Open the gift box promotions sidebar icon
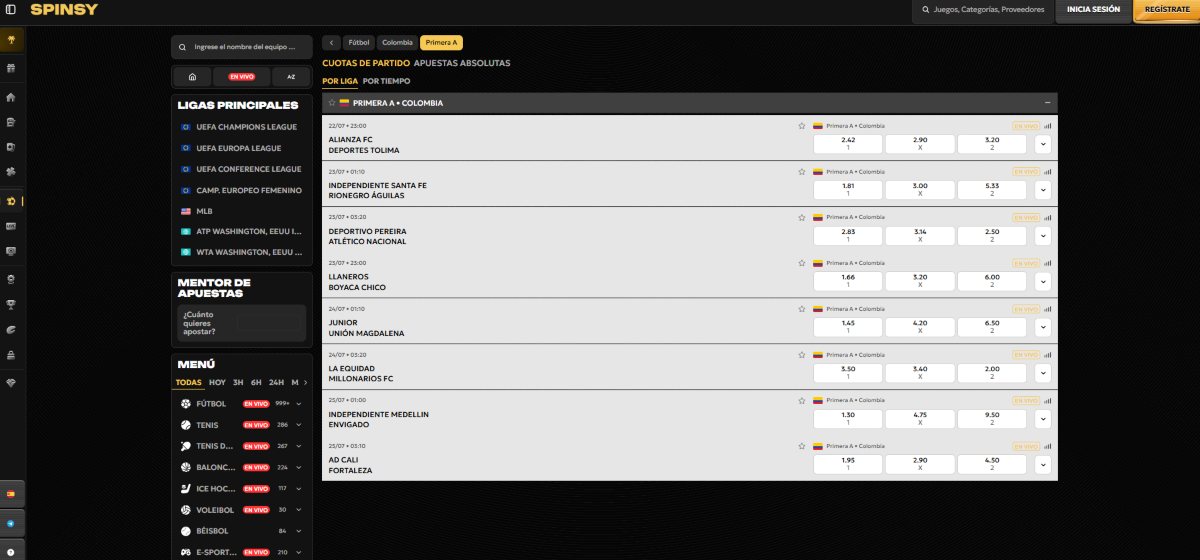Screen dimensions: 1200x560 11,68
